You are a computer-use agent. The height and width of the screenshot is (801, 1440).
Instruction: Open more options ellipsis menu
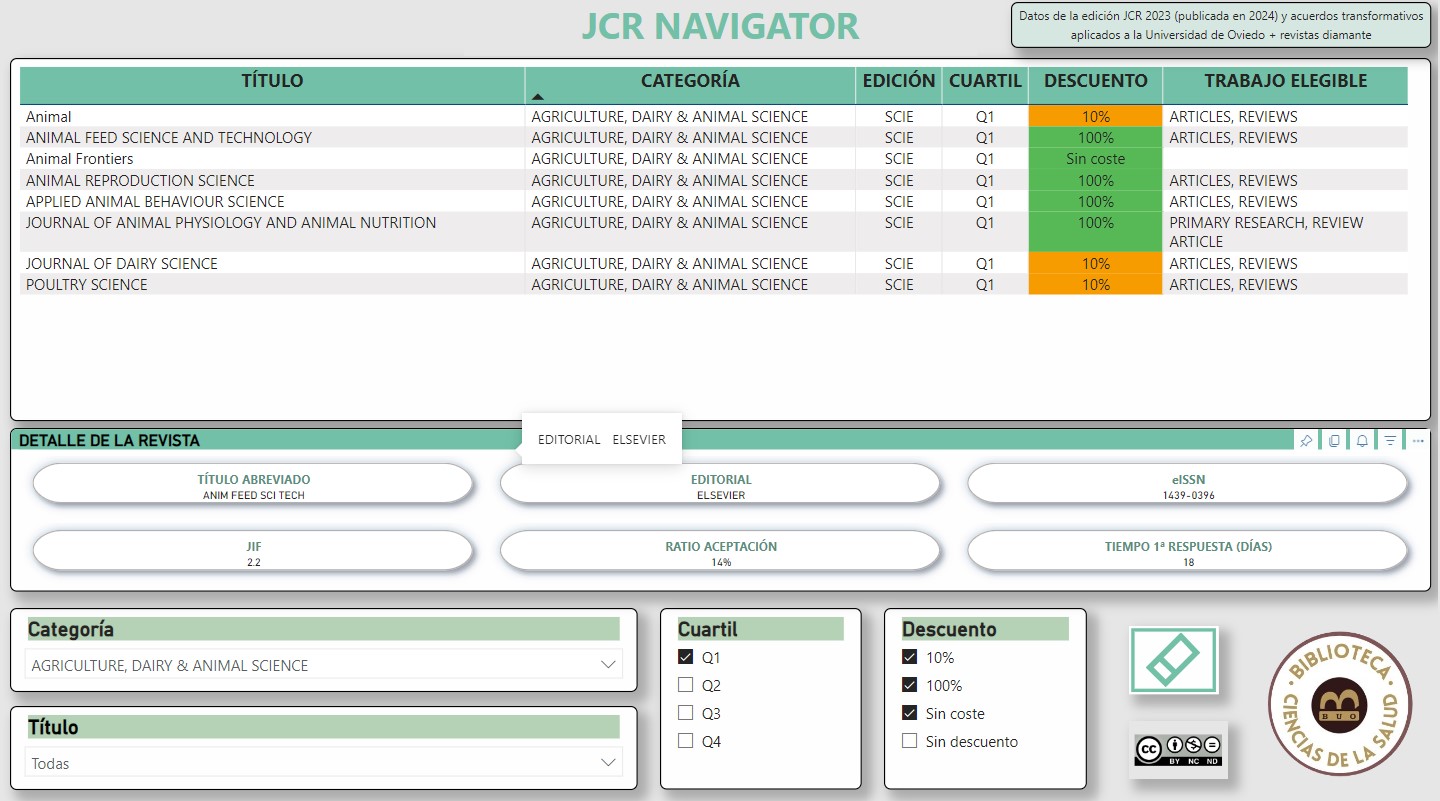(1418, 441)
